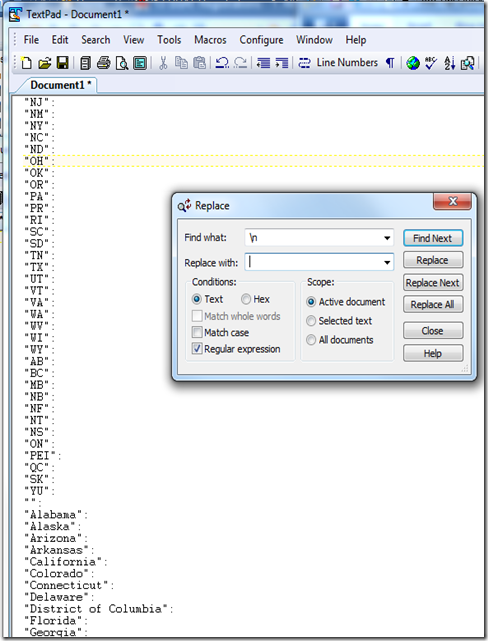The height and width of the screenshot is (641, 488).
Task: Open the File menu
Action: [31, 40]
